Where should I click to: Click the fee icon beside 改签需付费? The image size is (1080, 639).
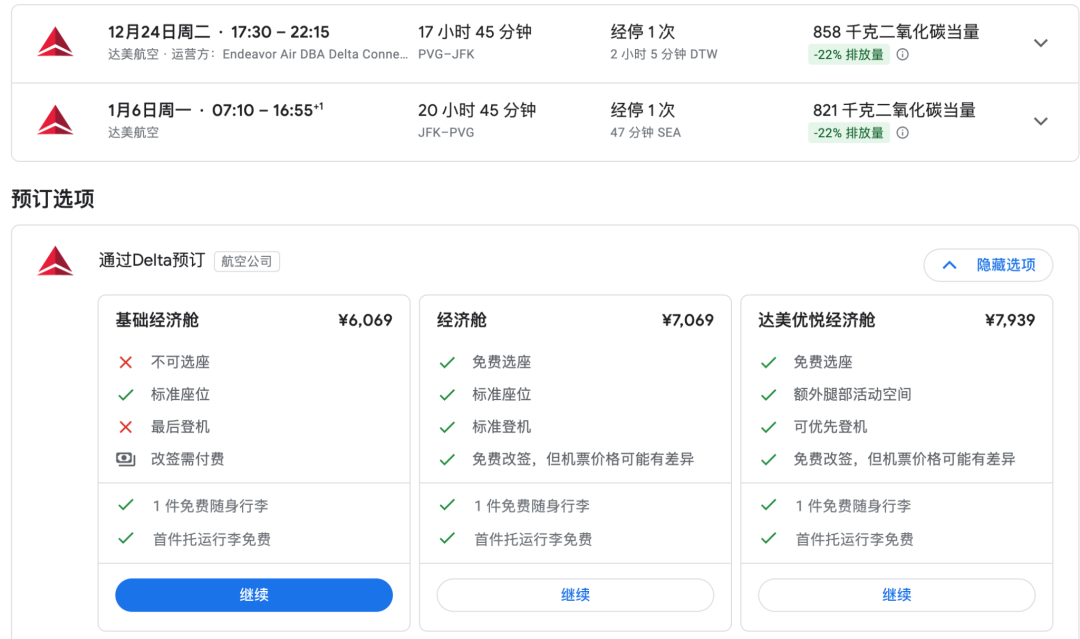125,459
